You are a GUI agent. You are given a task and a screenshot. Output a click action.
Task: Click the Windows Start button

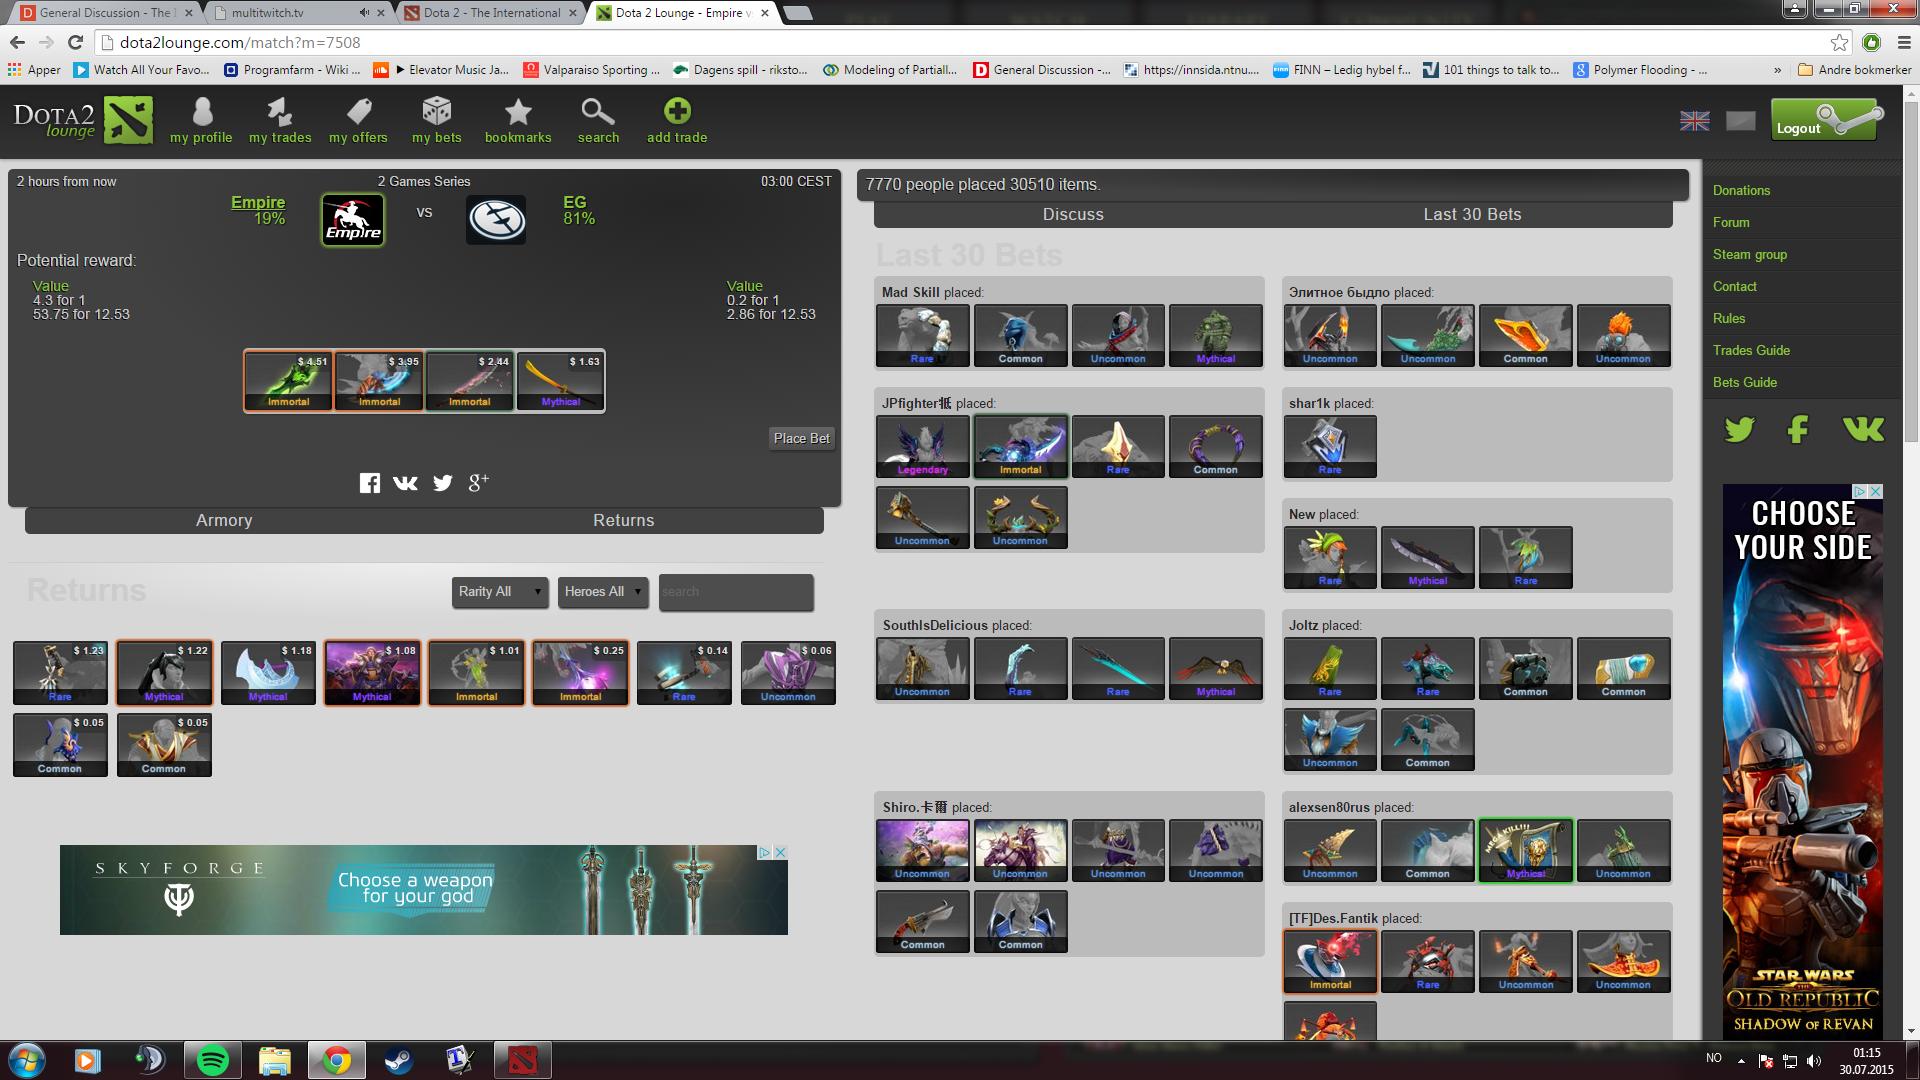pyautogui.click(x=26, y=1060)
